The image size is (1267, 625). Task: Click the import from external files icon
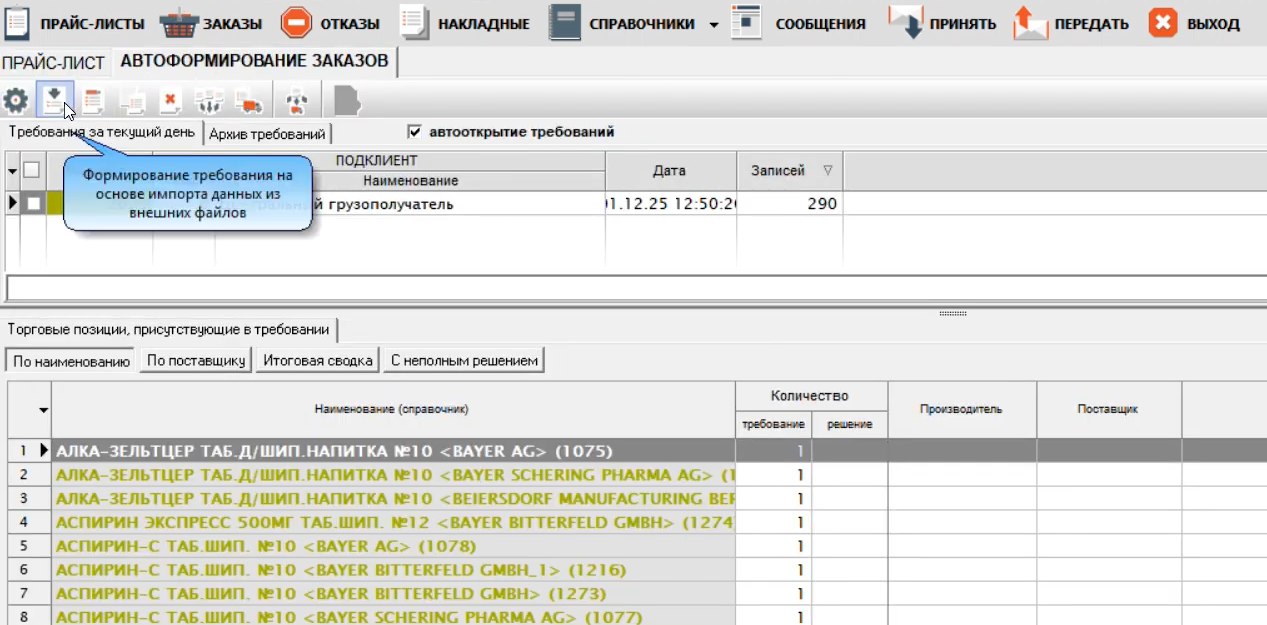(x=54, y=99)
